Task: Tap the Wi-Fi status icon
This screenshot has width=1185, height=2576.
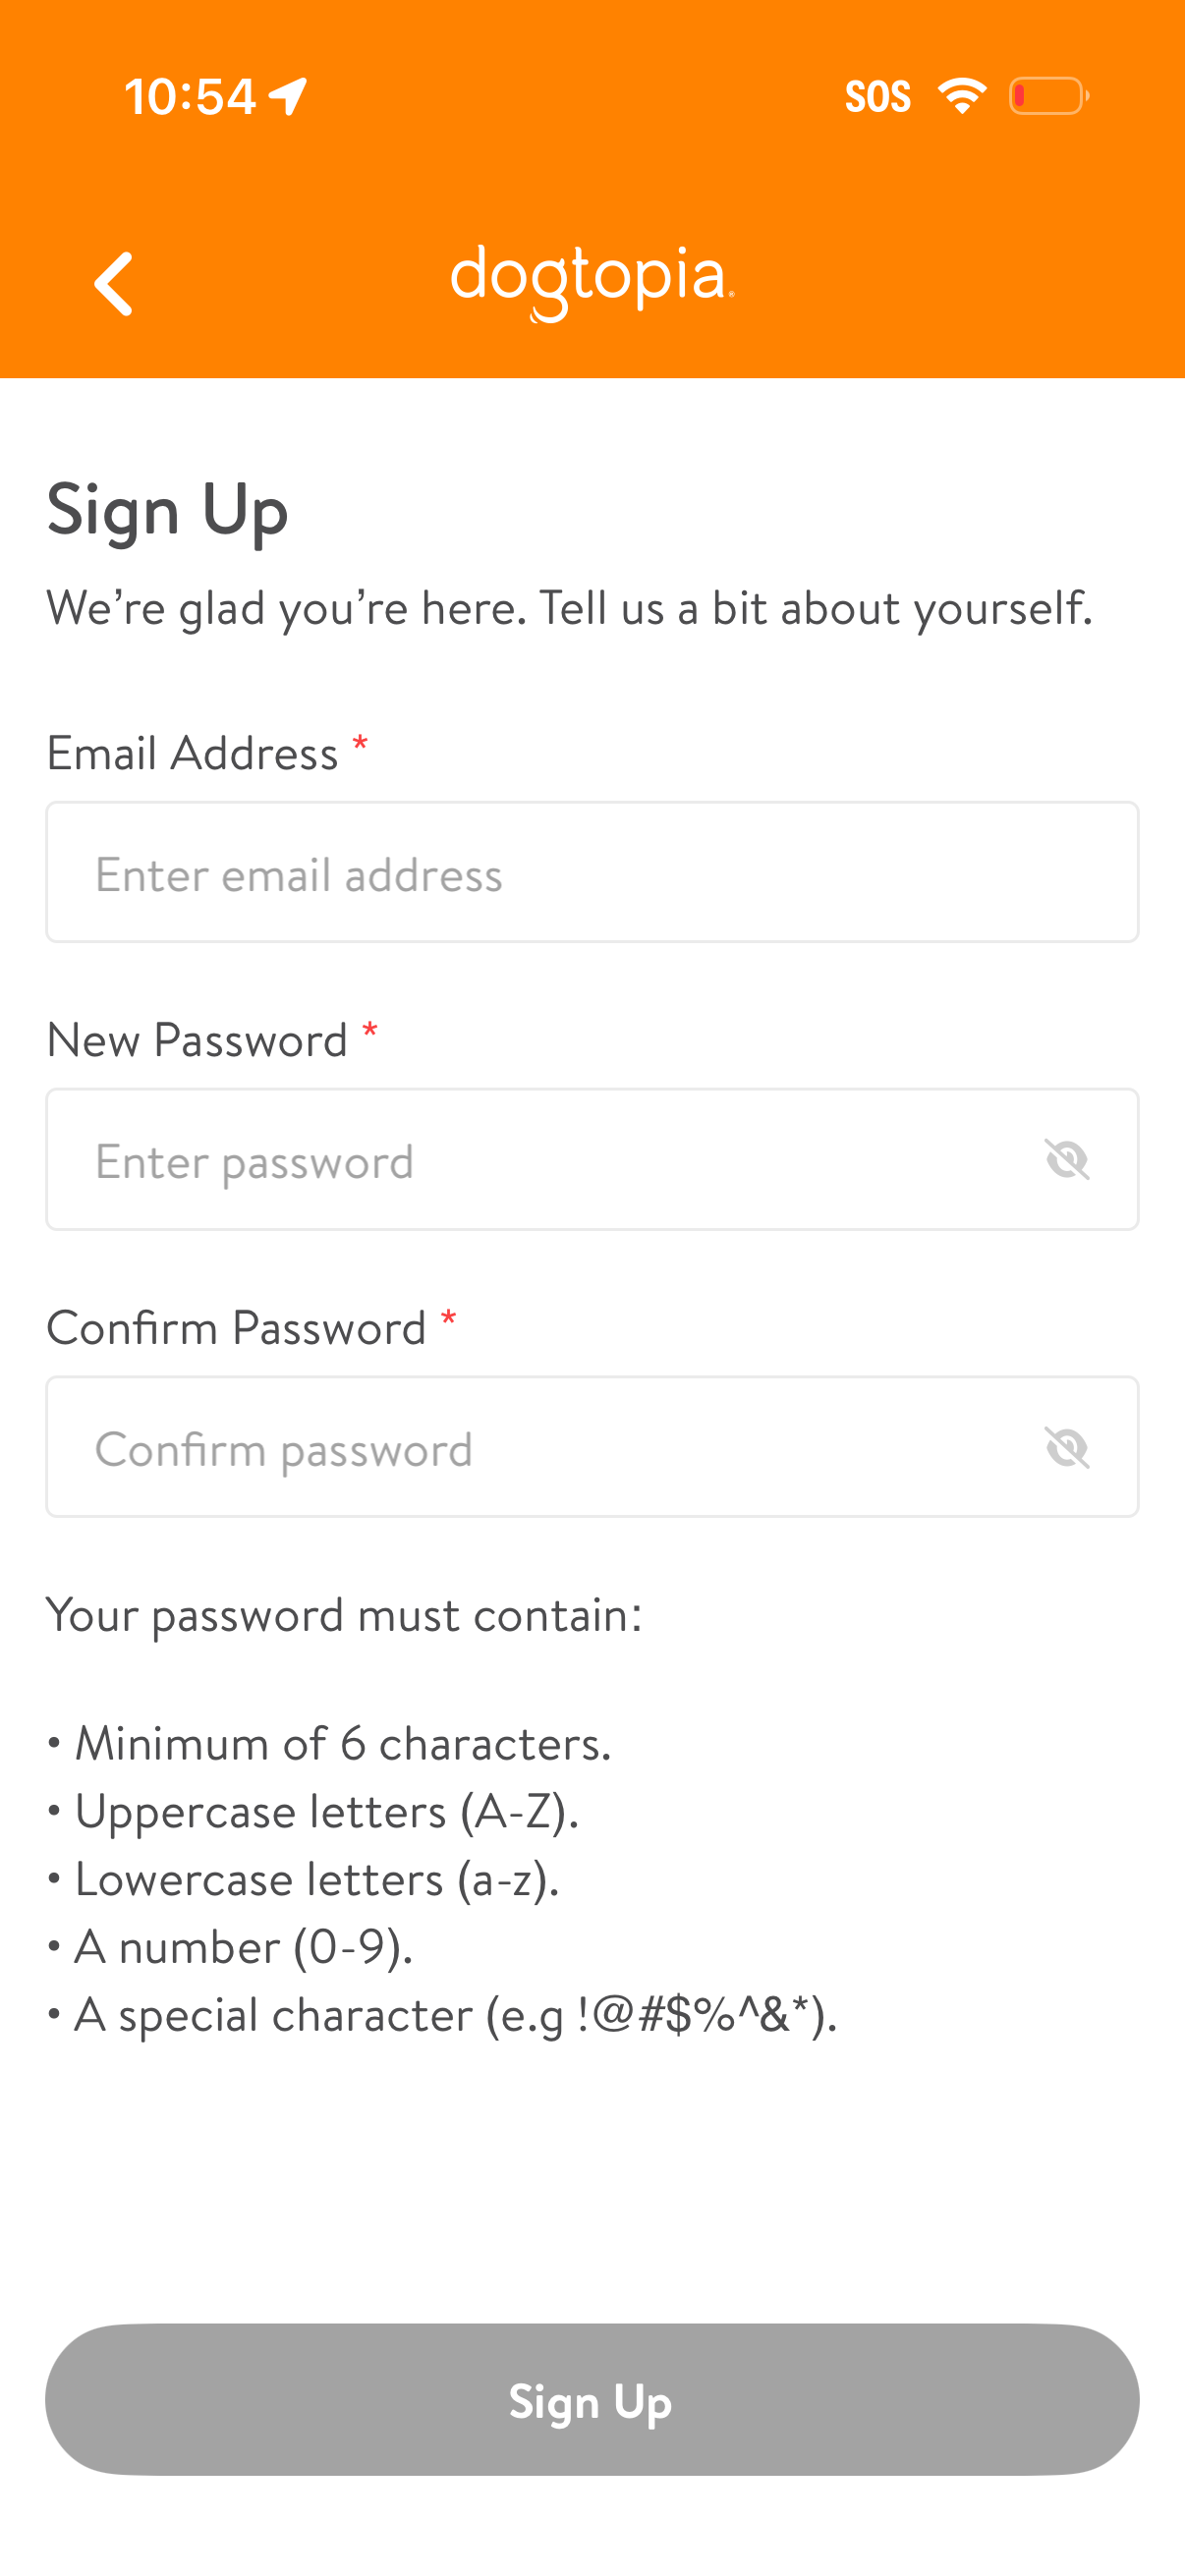Action: pos(961,96)
